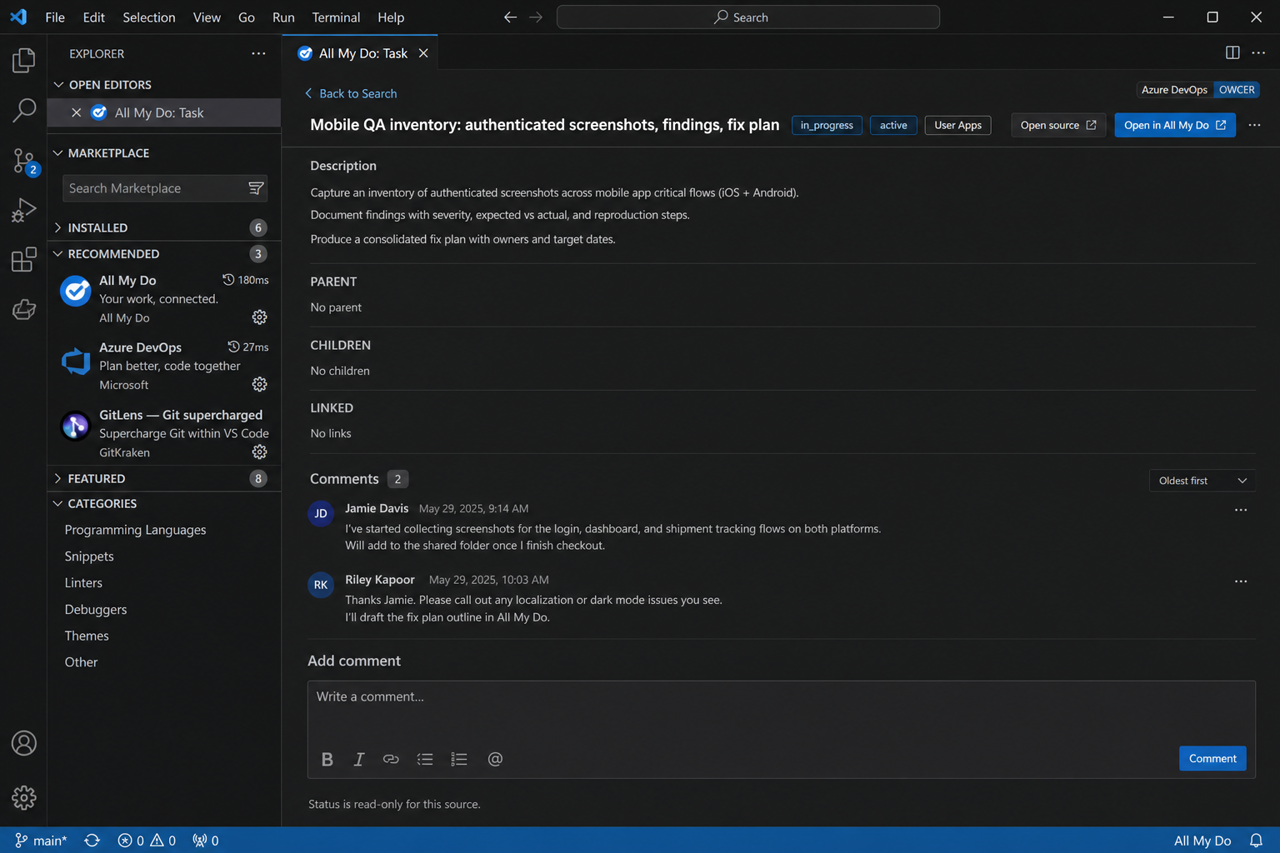Viewport: 1280px width, 853px height.
Task: Open task header more options ellipsis
Action: click(x=1255, y=125)
